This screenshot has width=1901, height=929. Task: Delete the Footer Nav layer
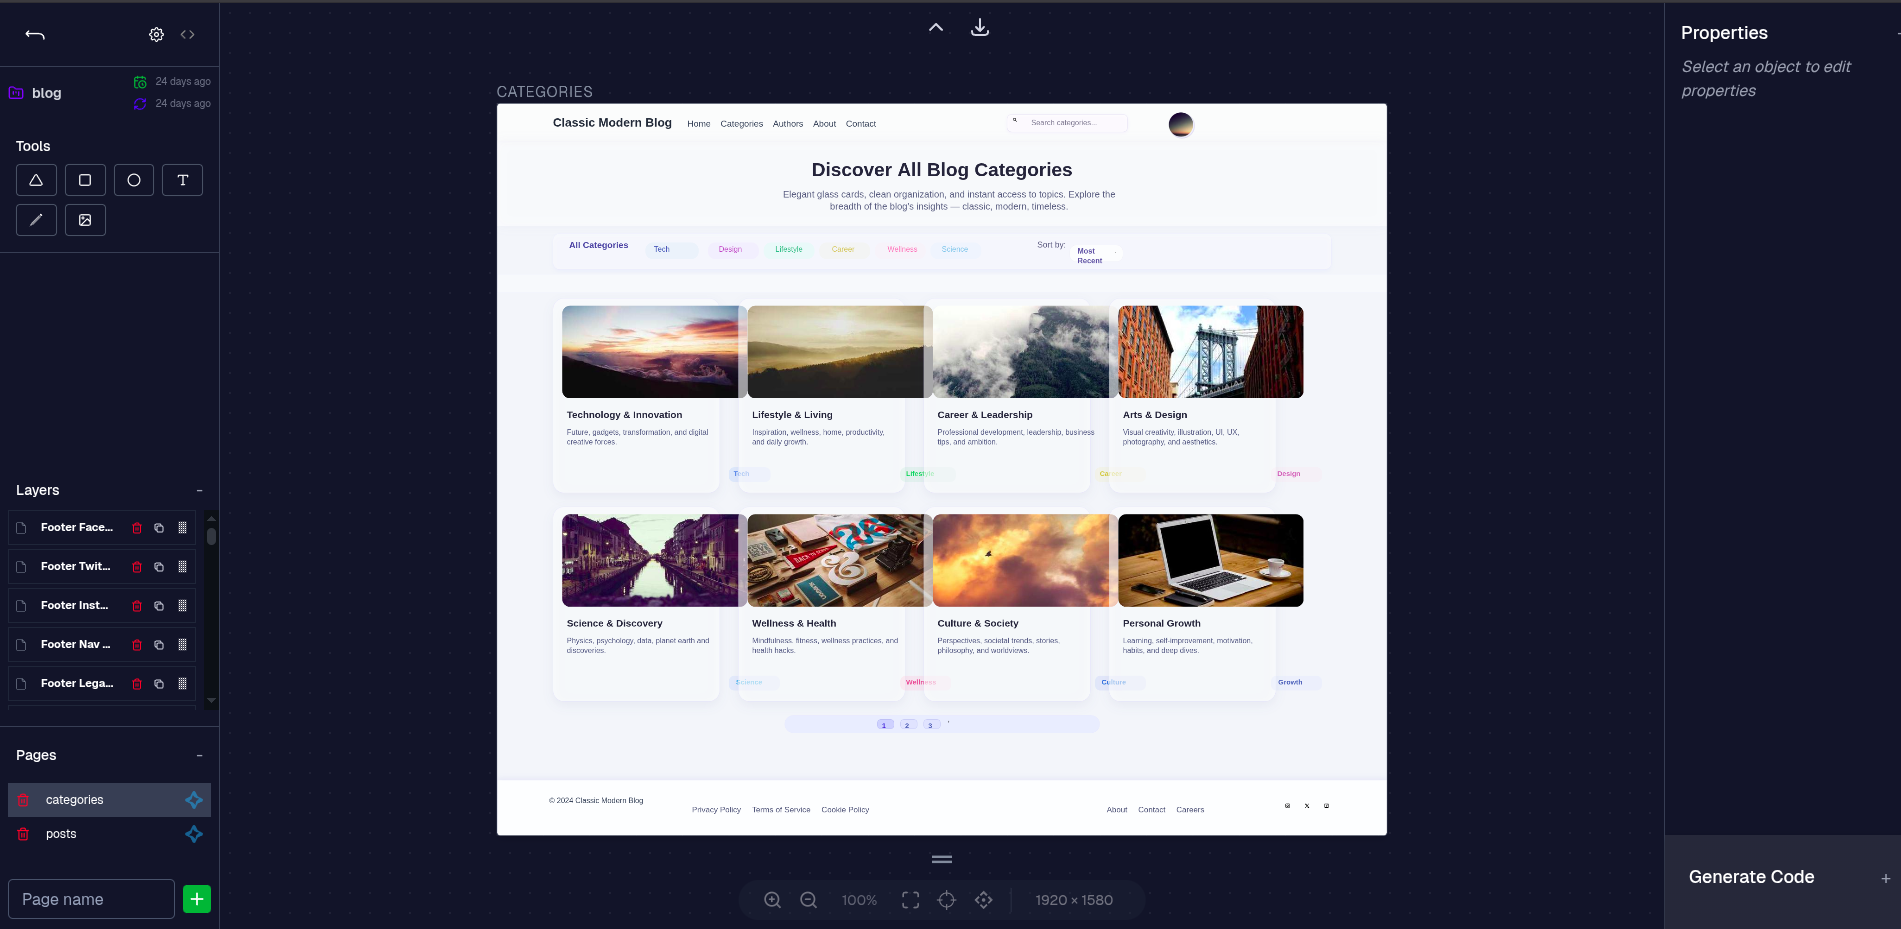137,645
